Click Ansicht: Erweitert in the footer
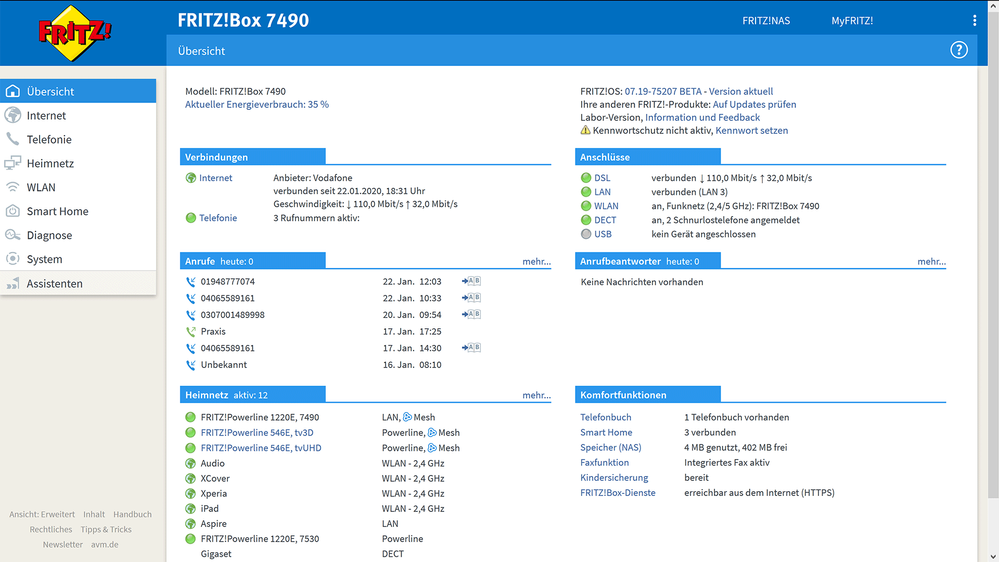 point(41,514)
